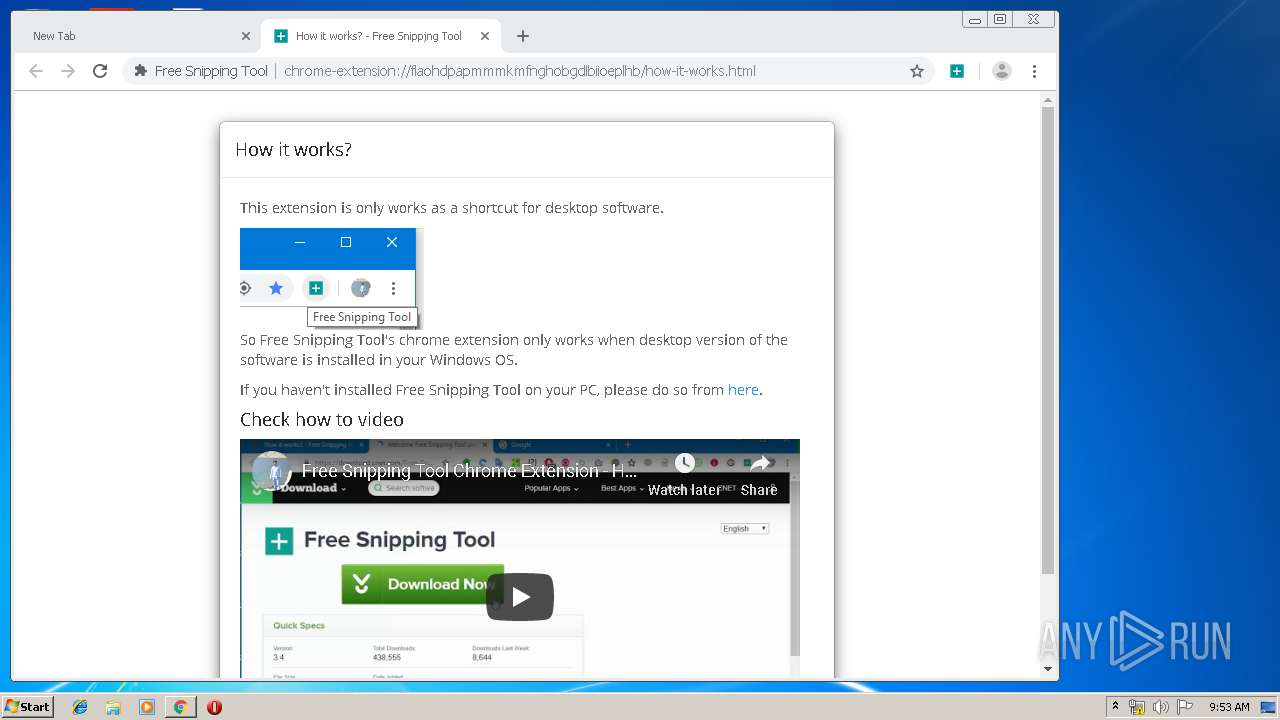
Task: Follow the 'here' download link
Action: point(743,390)
